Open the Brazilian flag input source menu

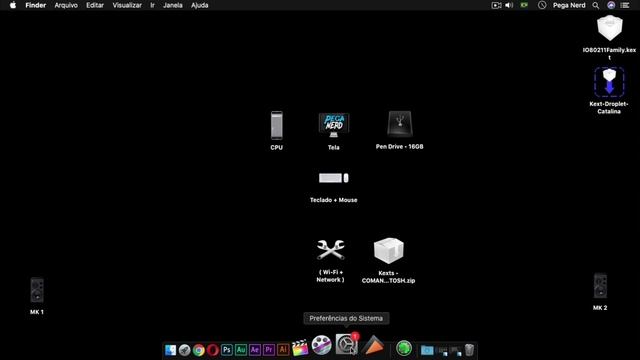click(x=524, y=5)
